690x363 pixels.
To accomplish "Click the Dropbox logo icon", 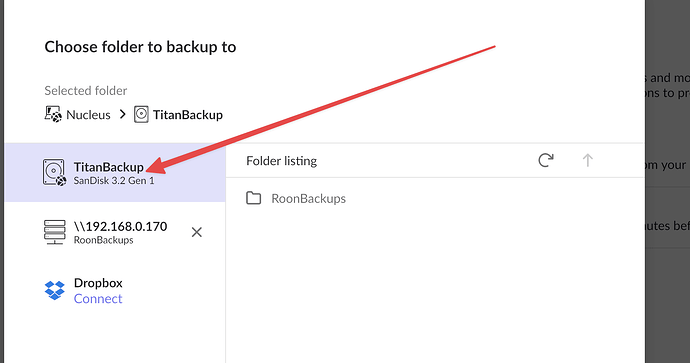I will coord(55,290).
